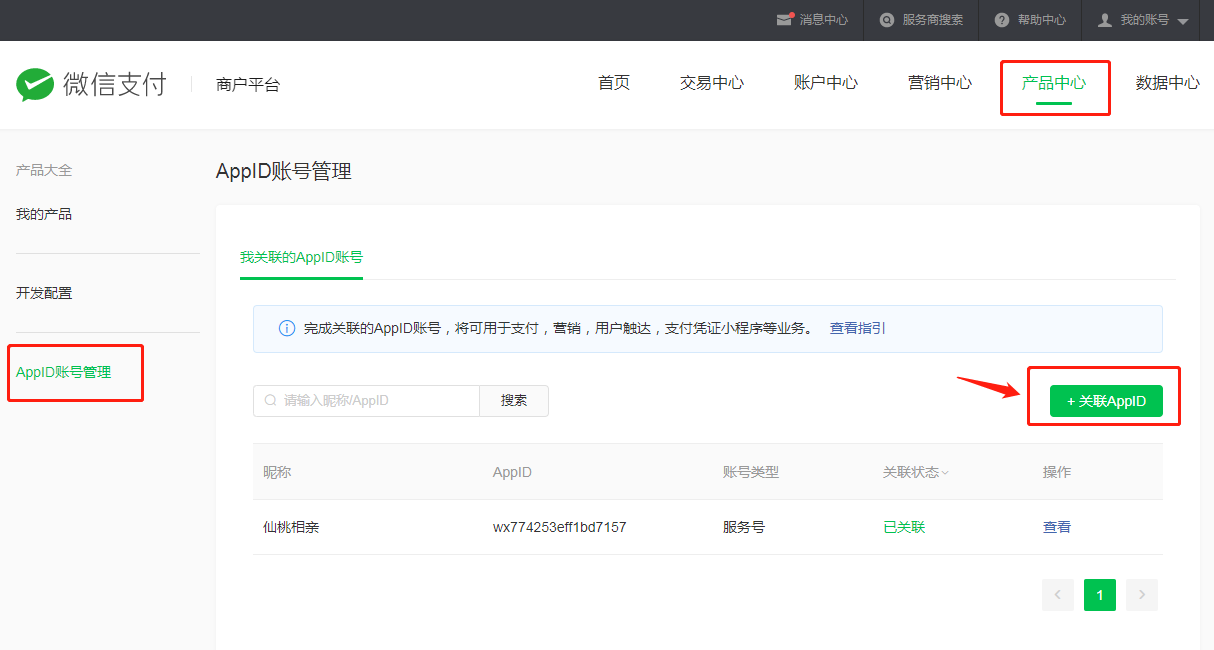Click the 查看指引 link

[x=858, y=328]
